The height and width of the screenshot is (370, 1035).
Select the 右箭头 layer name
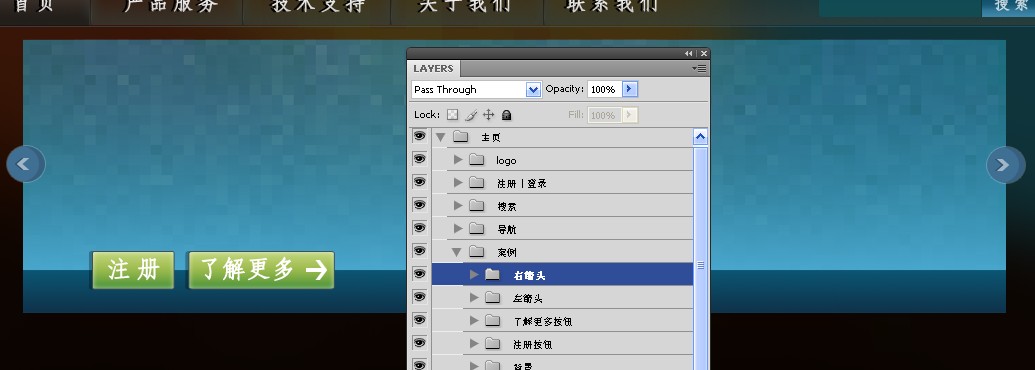click(529, 275)
